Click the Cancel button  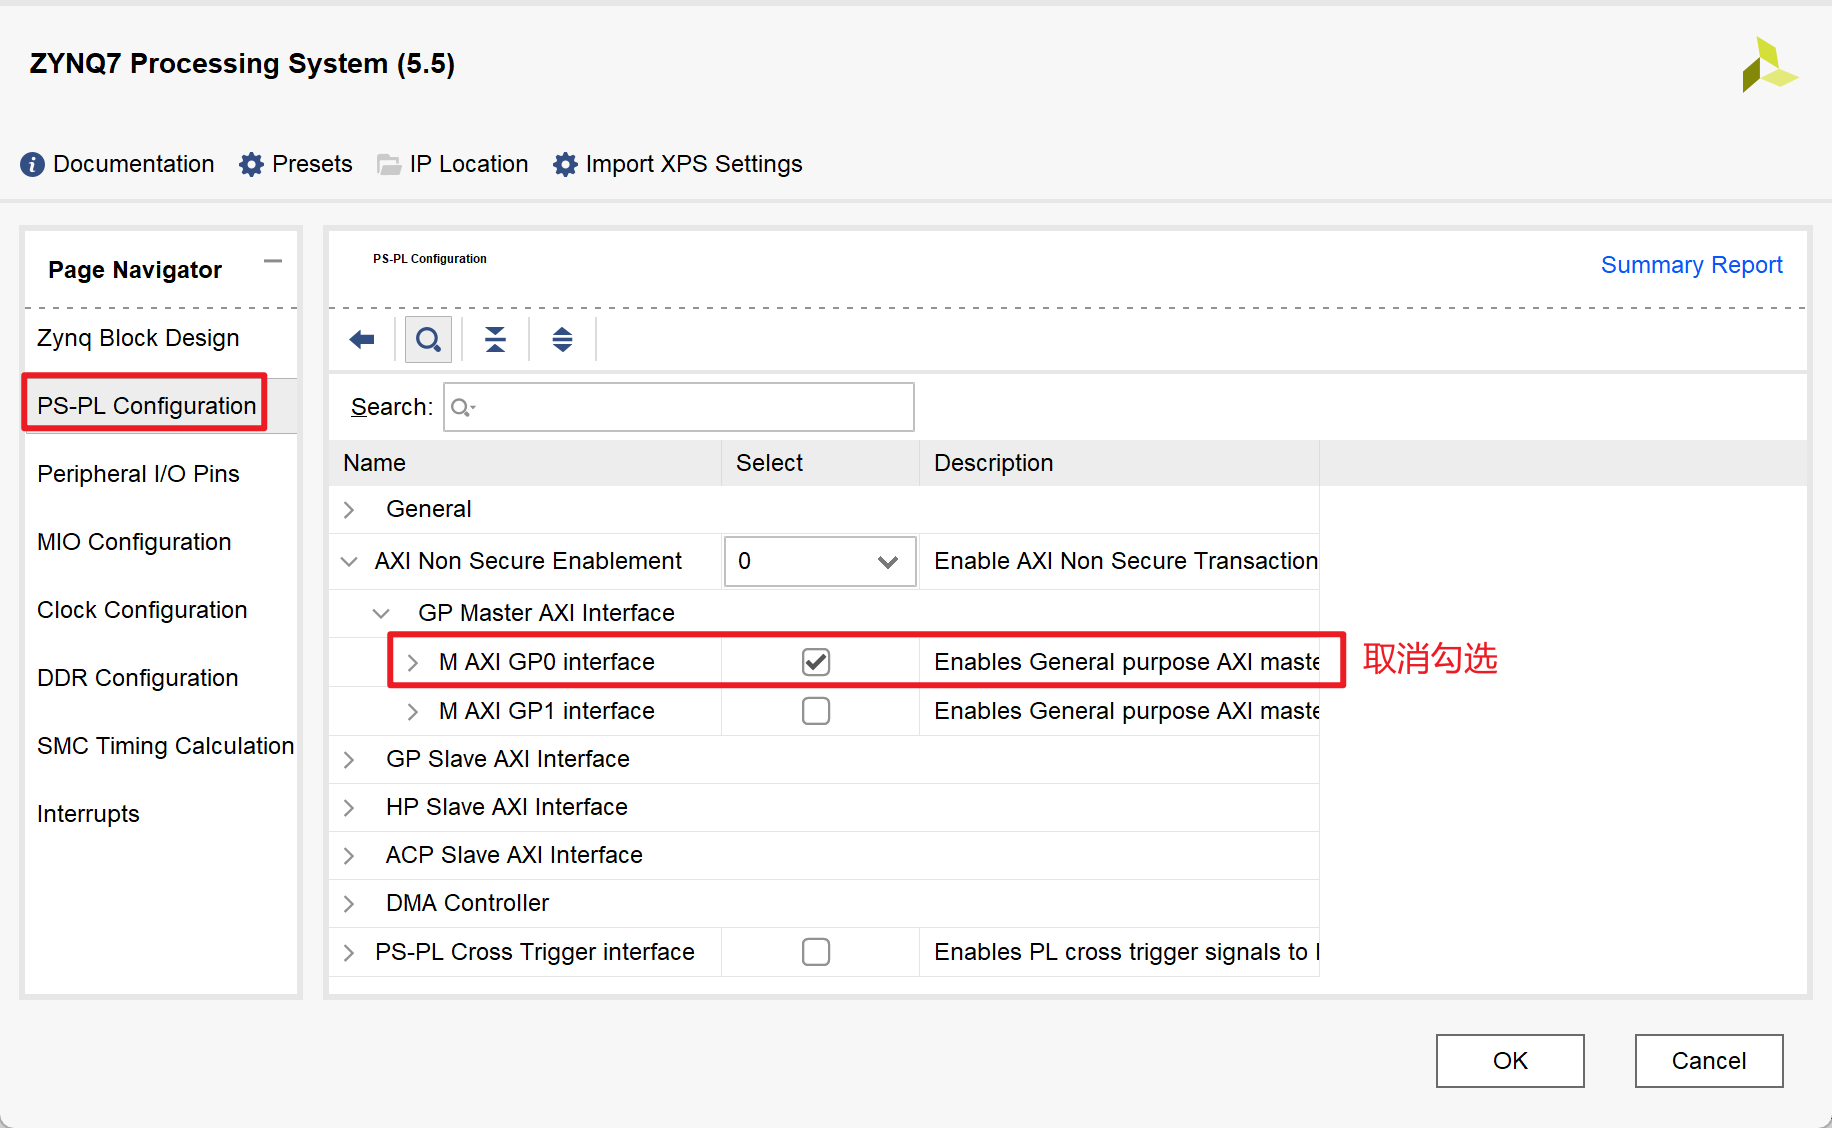coord(1709,1061)
